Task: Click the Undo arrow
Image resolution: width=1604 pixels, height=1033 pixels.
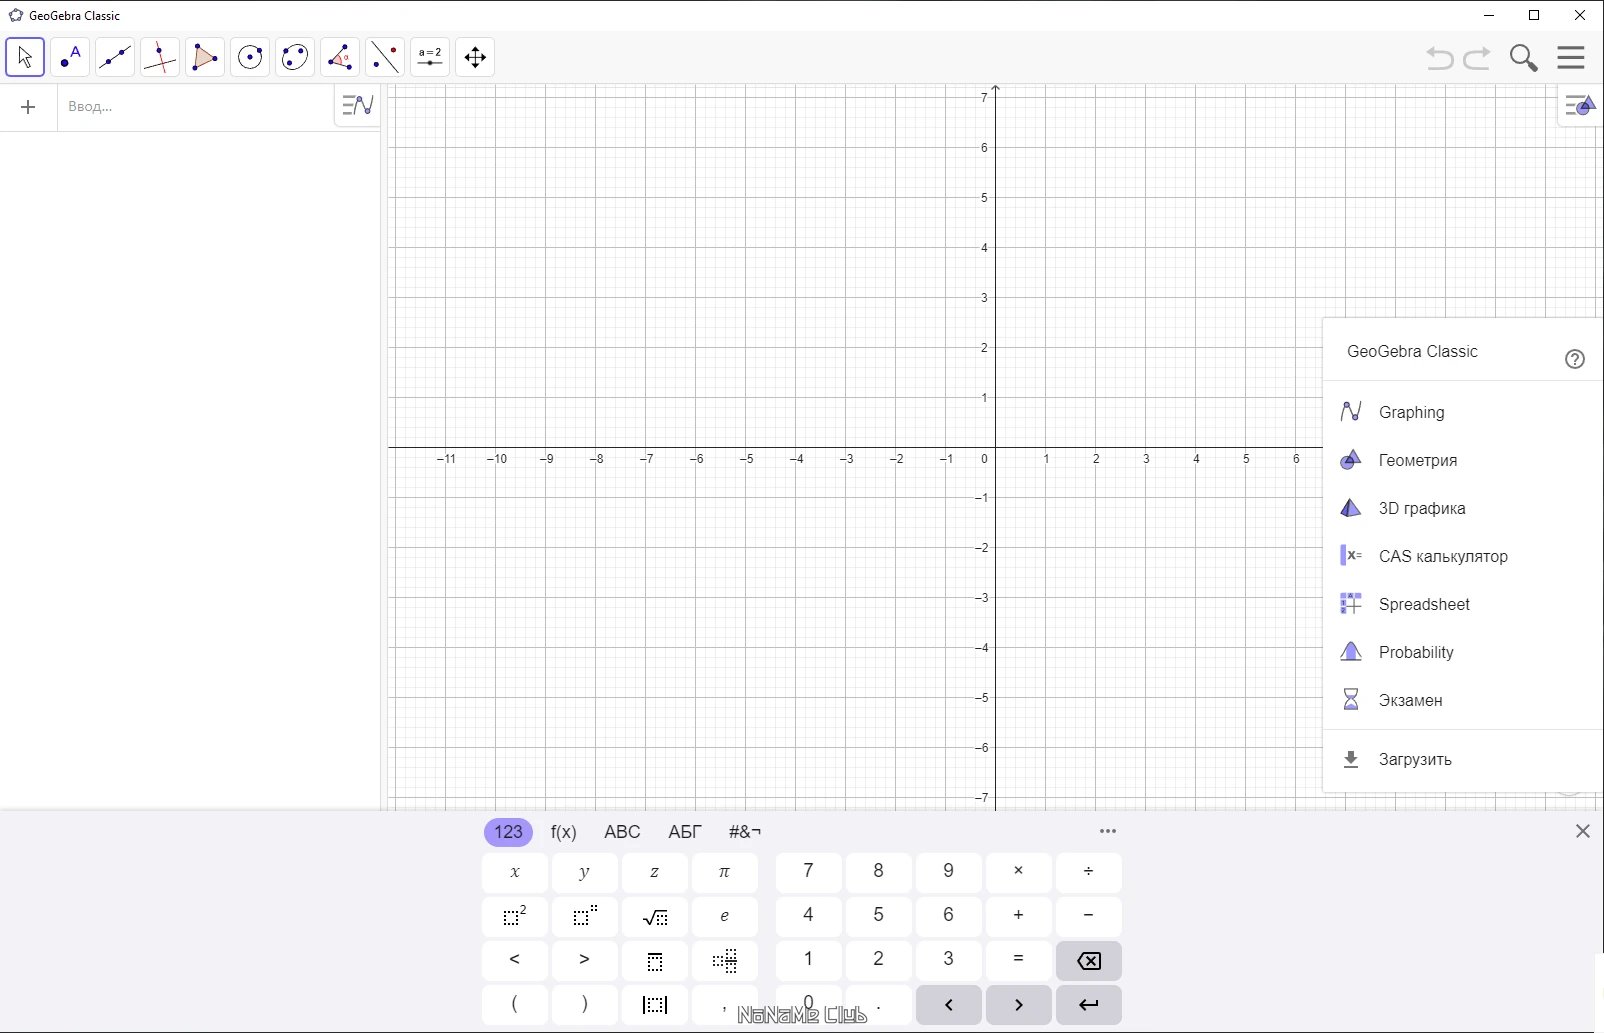Action: point(1440,58)
